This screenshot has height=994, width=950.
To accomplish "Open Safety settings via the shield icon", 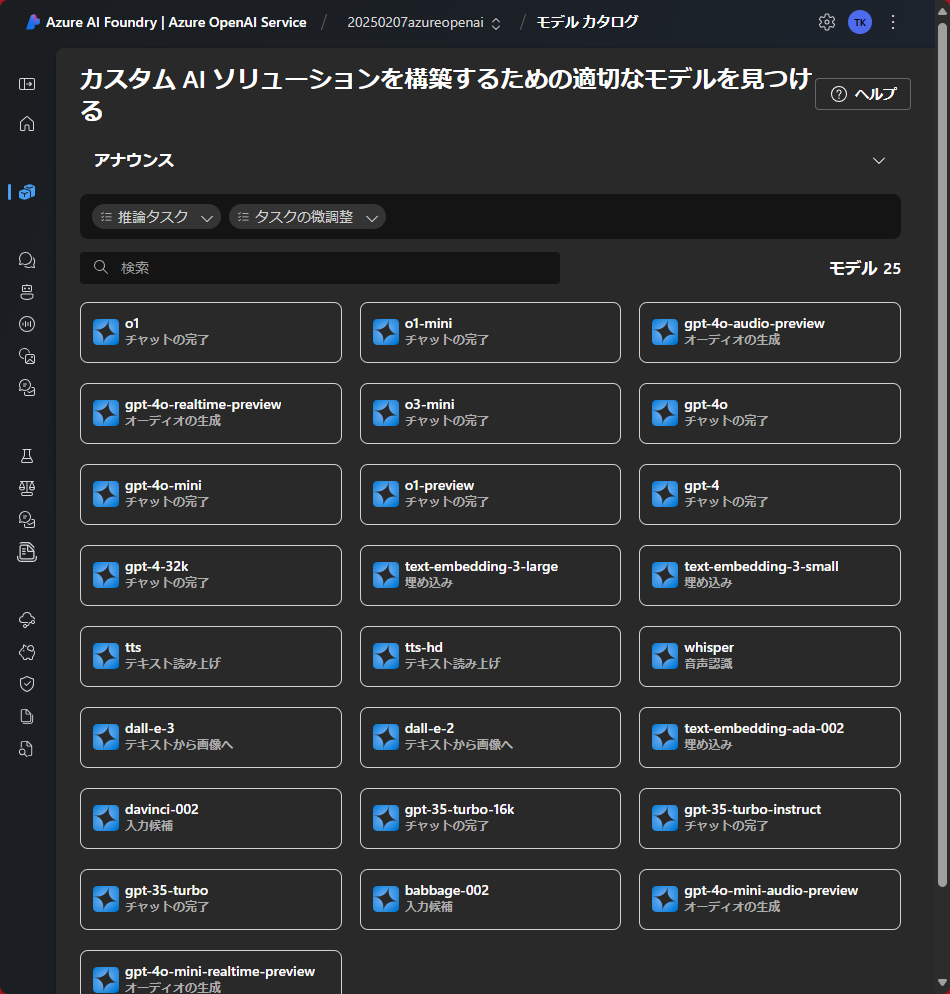I will 26,683.
